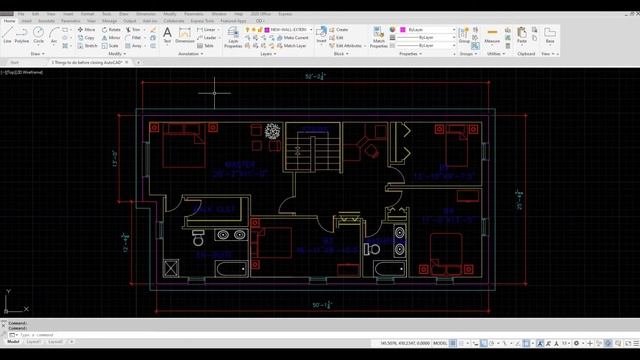The width and height of the screenshot is (640, 360).
Task: Click MODEL space toggle in status bar
Action: pos(440,343)
